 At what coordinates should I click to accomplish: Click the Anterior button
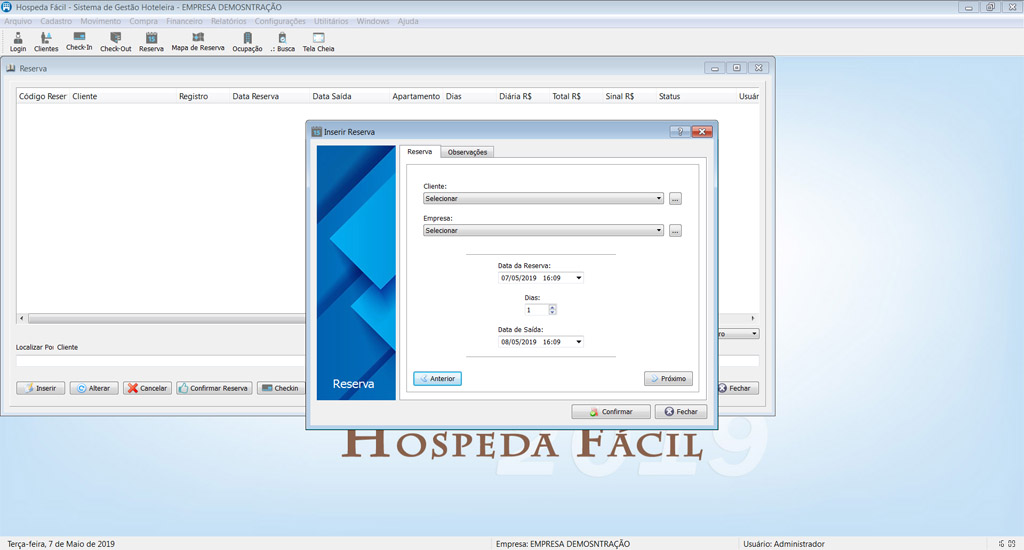coord(437,379)
